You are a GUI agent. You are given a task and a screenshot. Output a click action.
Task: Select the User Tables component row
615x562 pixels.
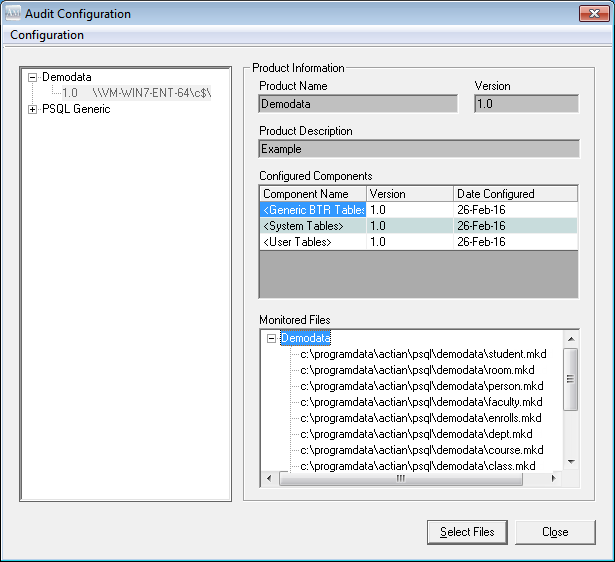[312, 242]
